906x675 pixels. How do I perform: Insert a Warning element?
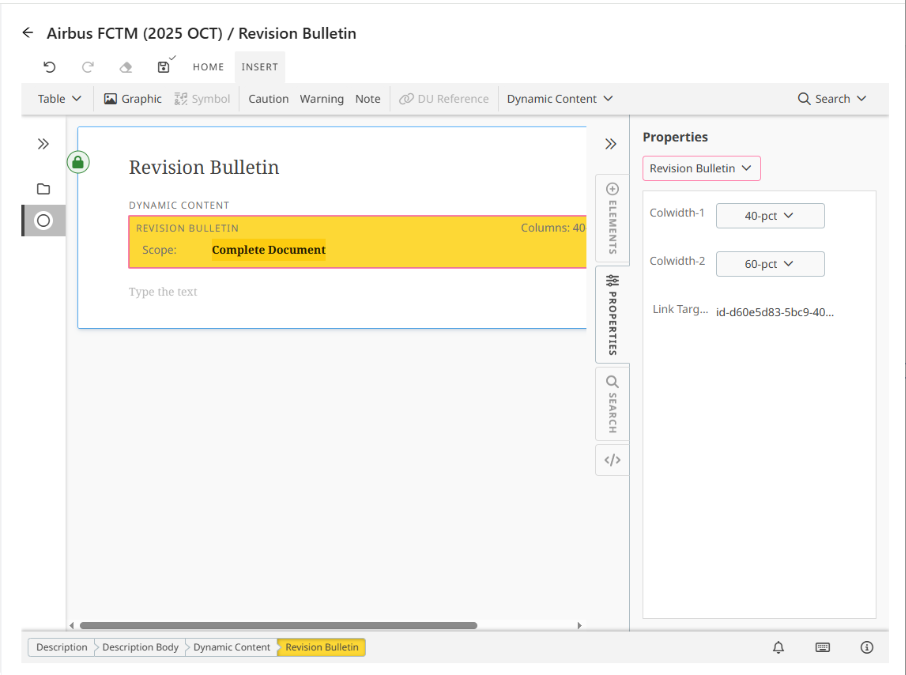pos(321,99)
